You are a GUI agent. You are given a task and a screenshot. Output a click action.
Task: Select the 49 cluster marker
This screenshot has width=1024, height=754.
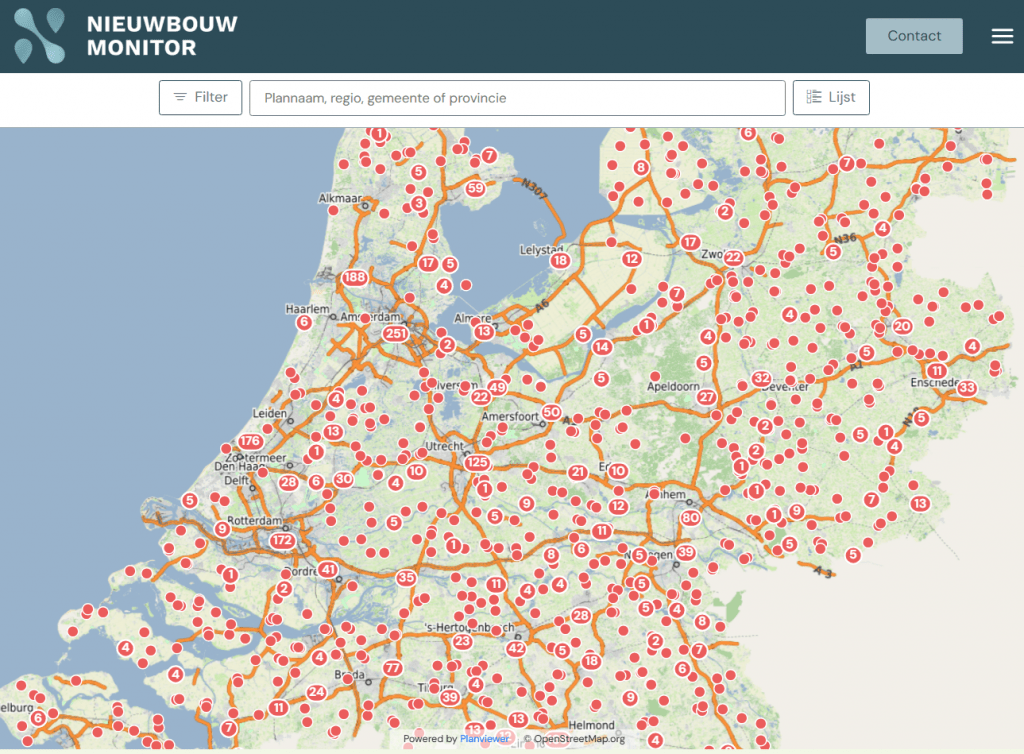pos(497,387)
